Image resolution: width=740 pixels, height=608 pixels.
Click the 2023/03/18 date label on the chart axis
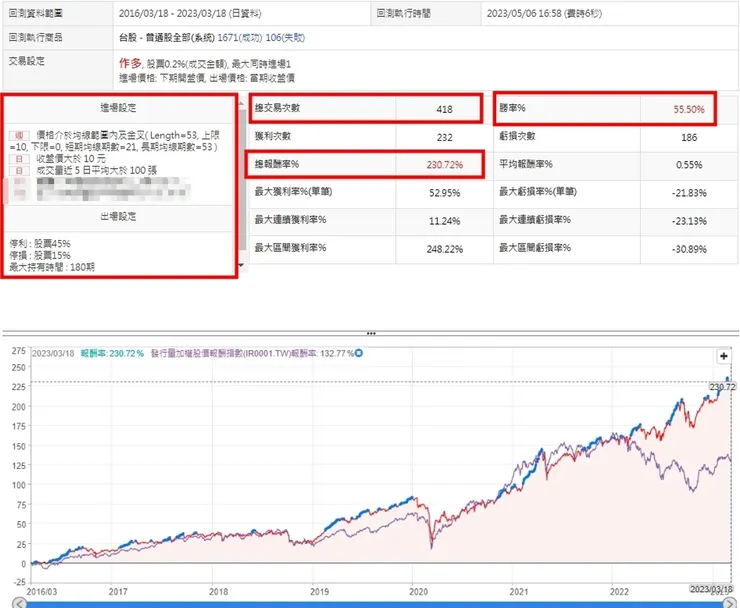711,589
